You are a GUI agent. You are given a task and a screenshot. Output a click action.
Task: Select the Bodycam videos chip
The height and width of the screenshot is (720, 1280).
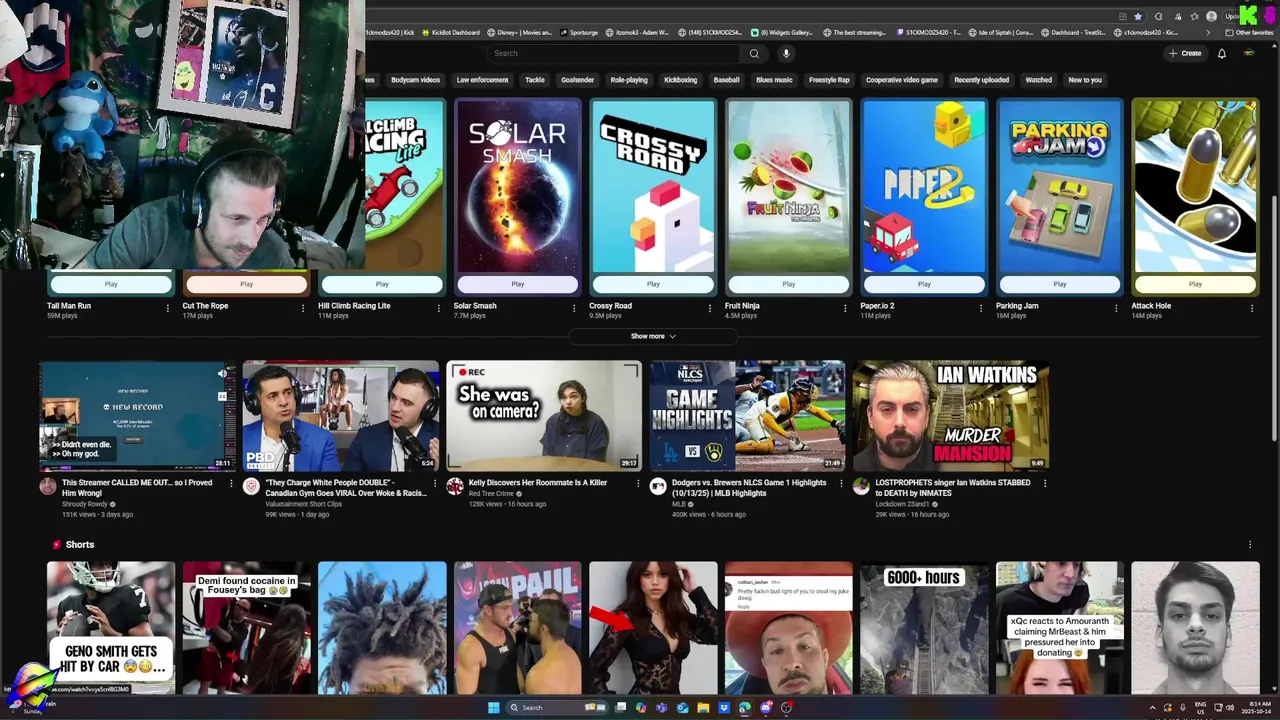tap(415, 80)
